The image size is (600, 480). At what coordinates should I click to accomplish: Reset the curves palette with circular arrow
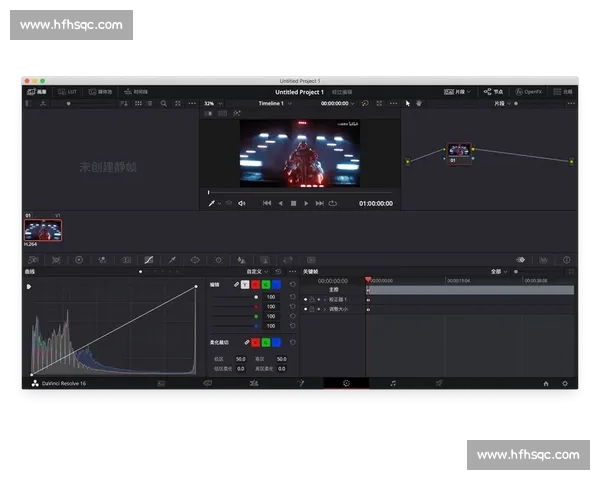[x=278, y=272]
